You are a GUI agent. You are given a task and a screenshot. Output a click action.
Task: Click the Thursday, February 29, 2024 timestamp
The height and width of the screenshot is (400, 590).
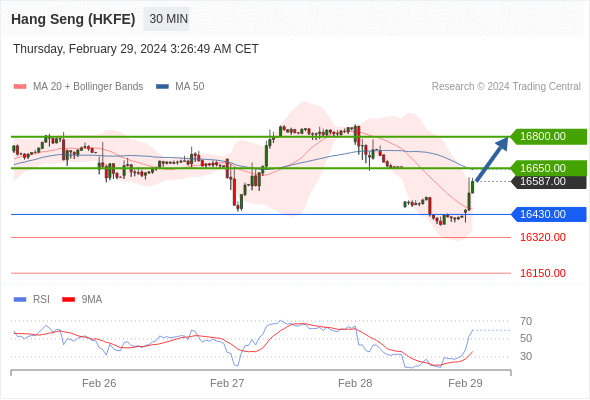coord(136,49)
